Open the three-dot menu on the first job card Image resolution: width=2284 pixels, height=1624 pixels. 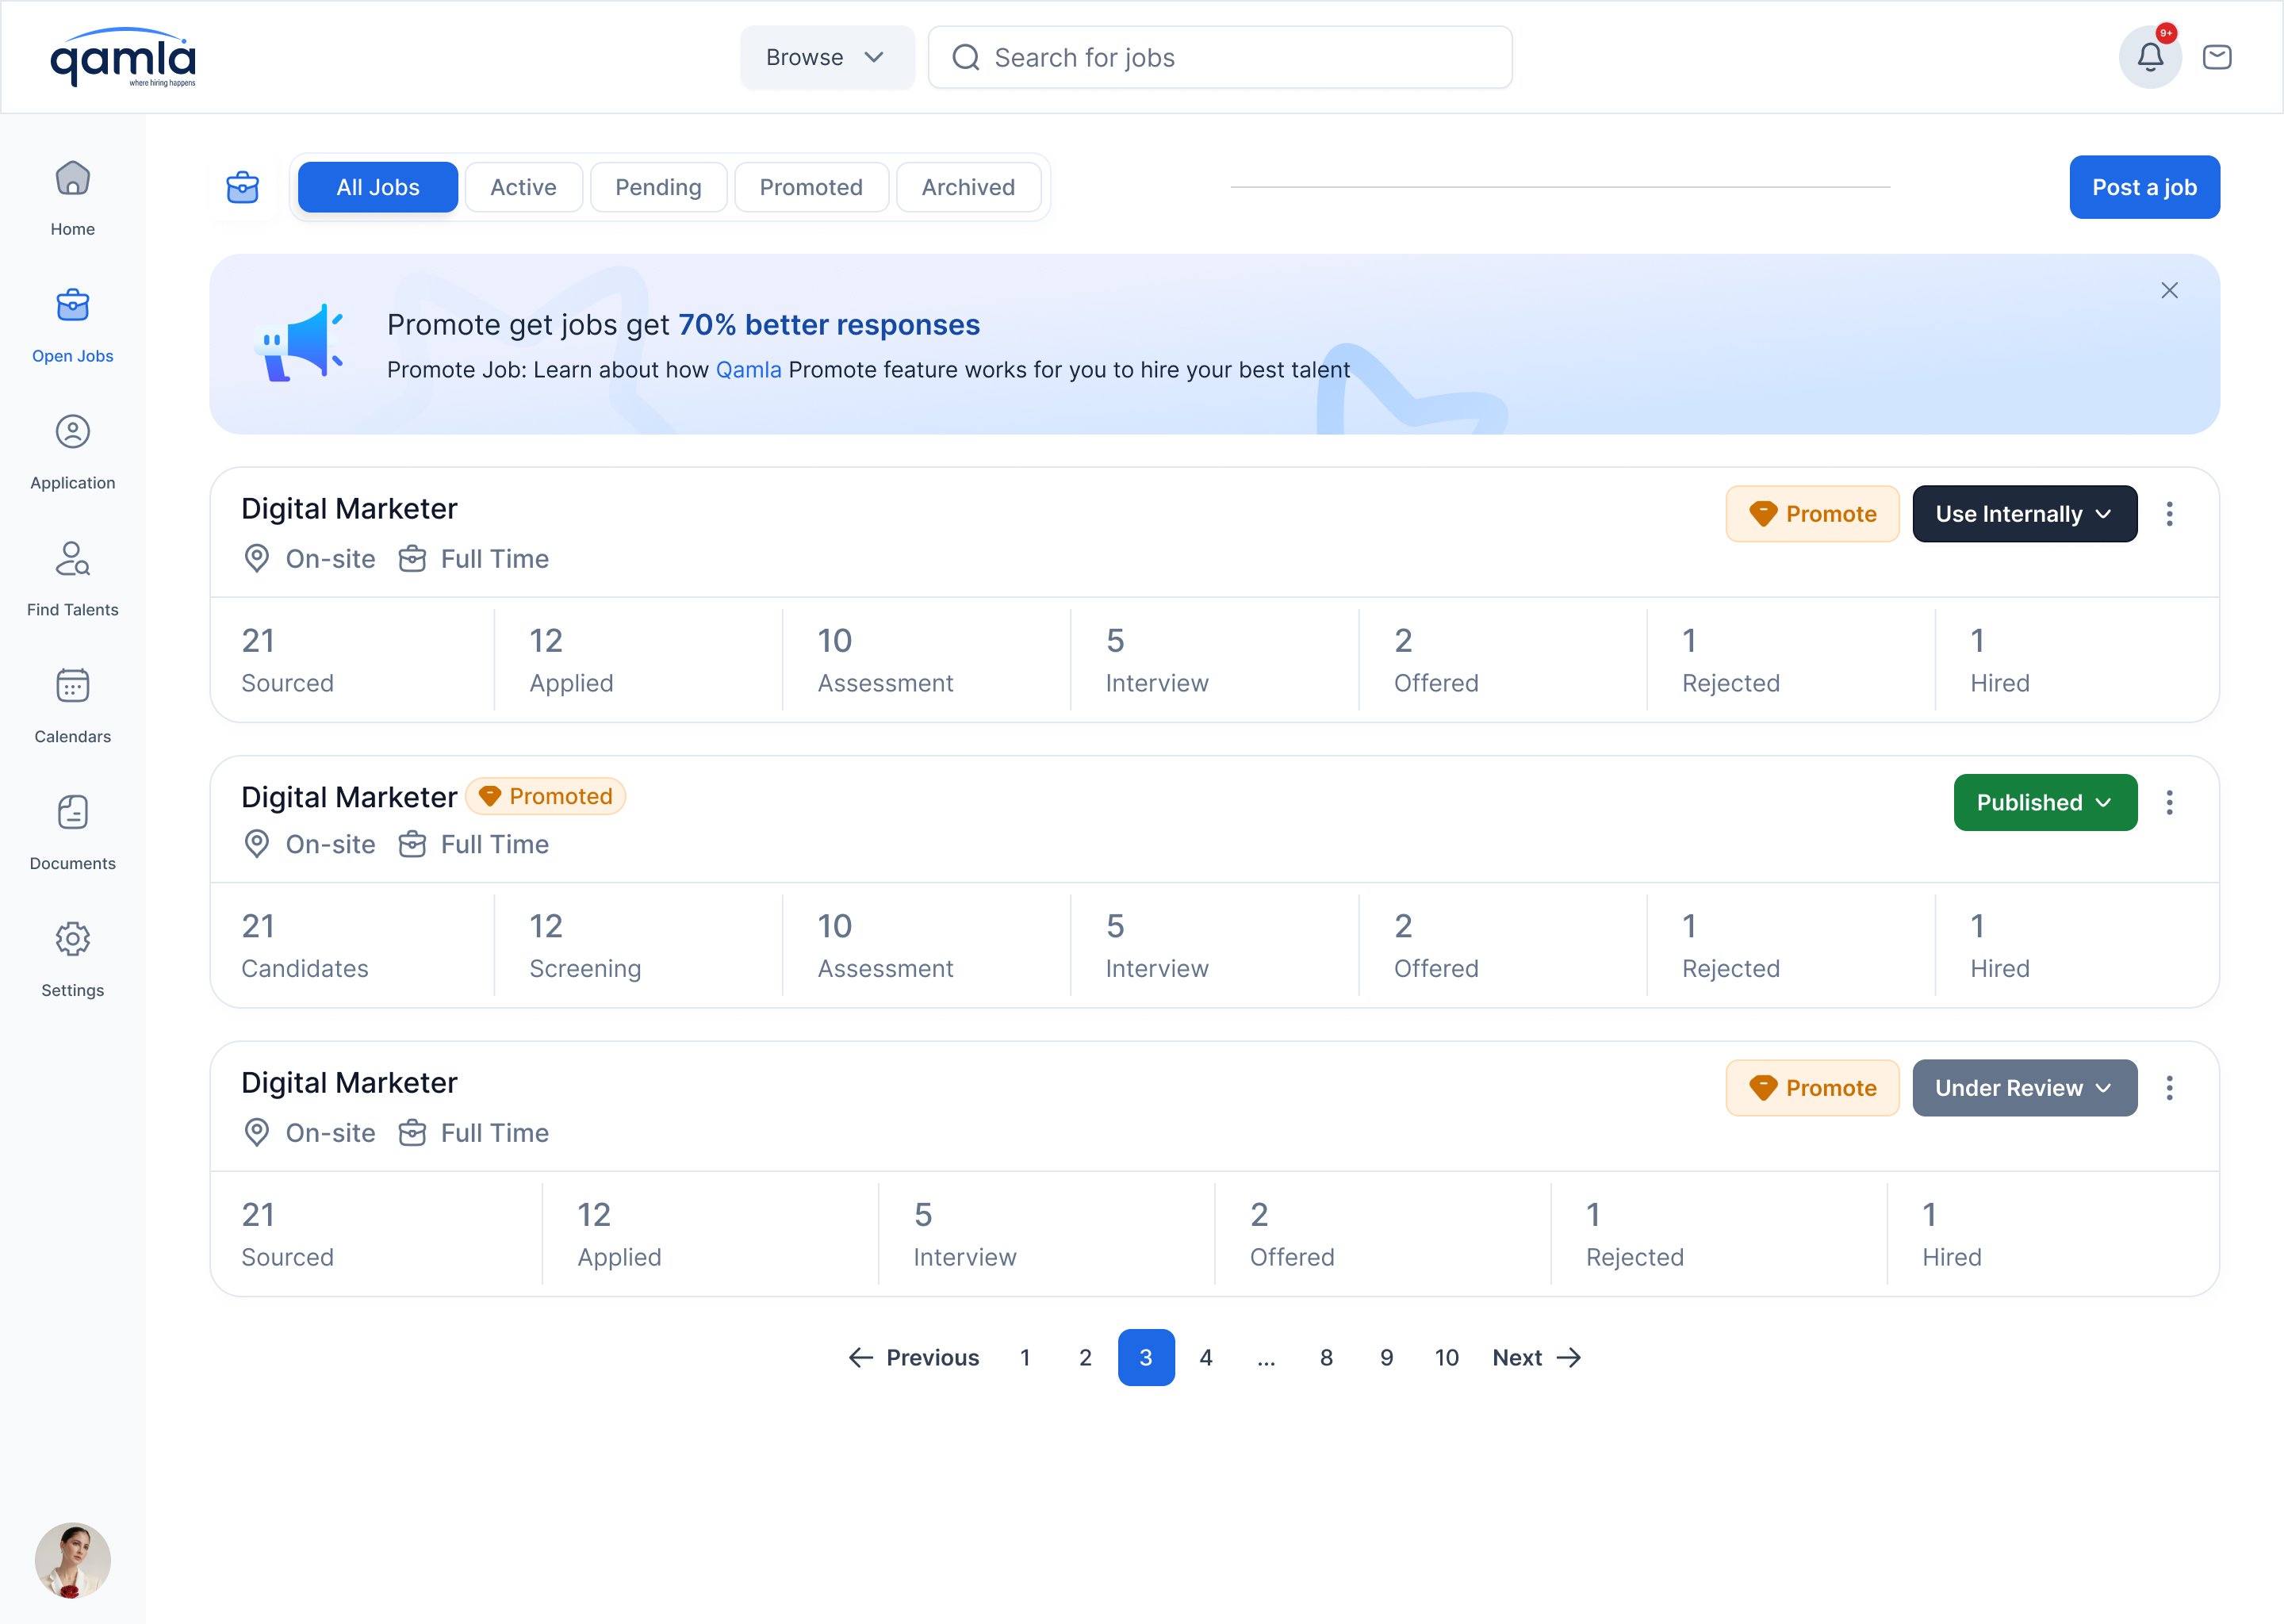2170,513
